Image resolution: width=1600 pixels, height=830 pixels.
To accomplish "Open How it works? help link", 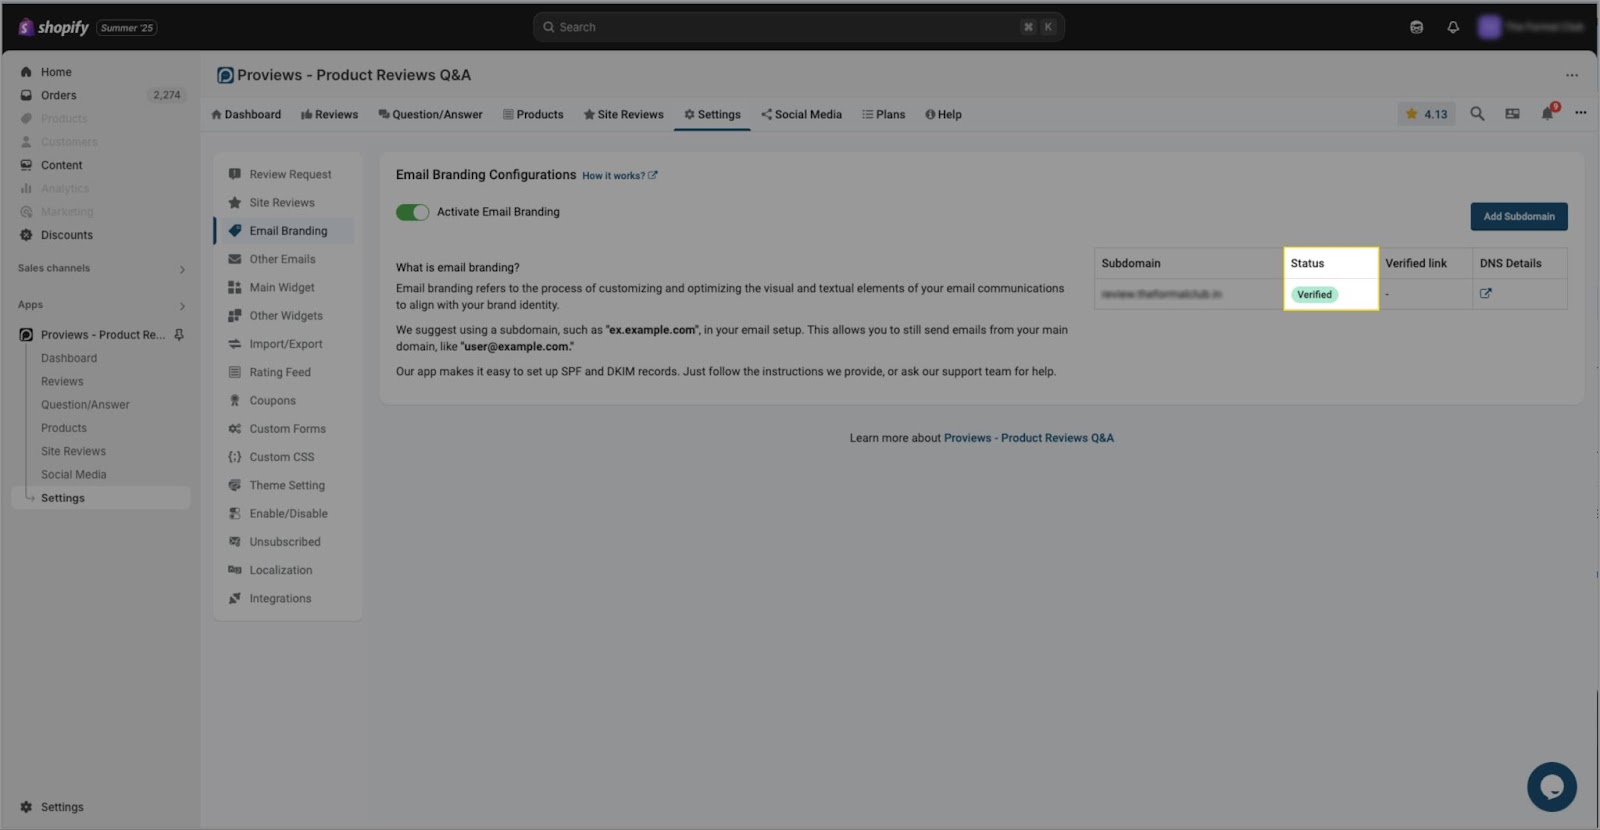I will point(619,176).
